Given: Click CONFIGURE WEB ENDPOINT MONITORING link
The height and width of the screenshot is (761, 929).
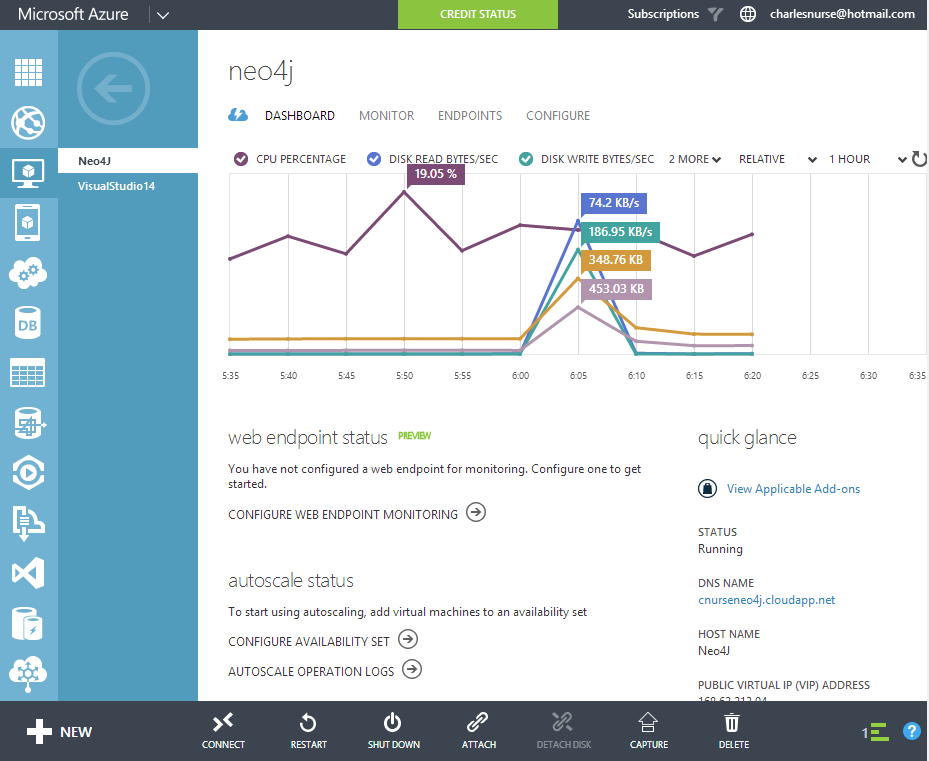Looking at the screenshot, I should click(357, 513).
